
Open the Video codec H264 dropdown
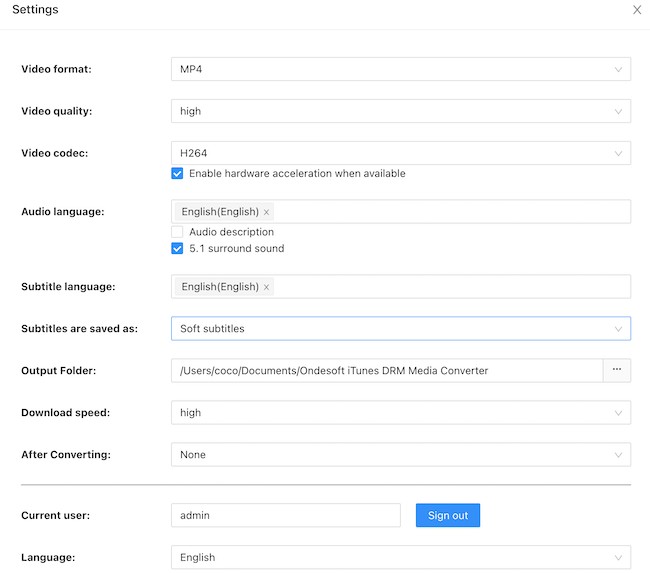[400, 153]
